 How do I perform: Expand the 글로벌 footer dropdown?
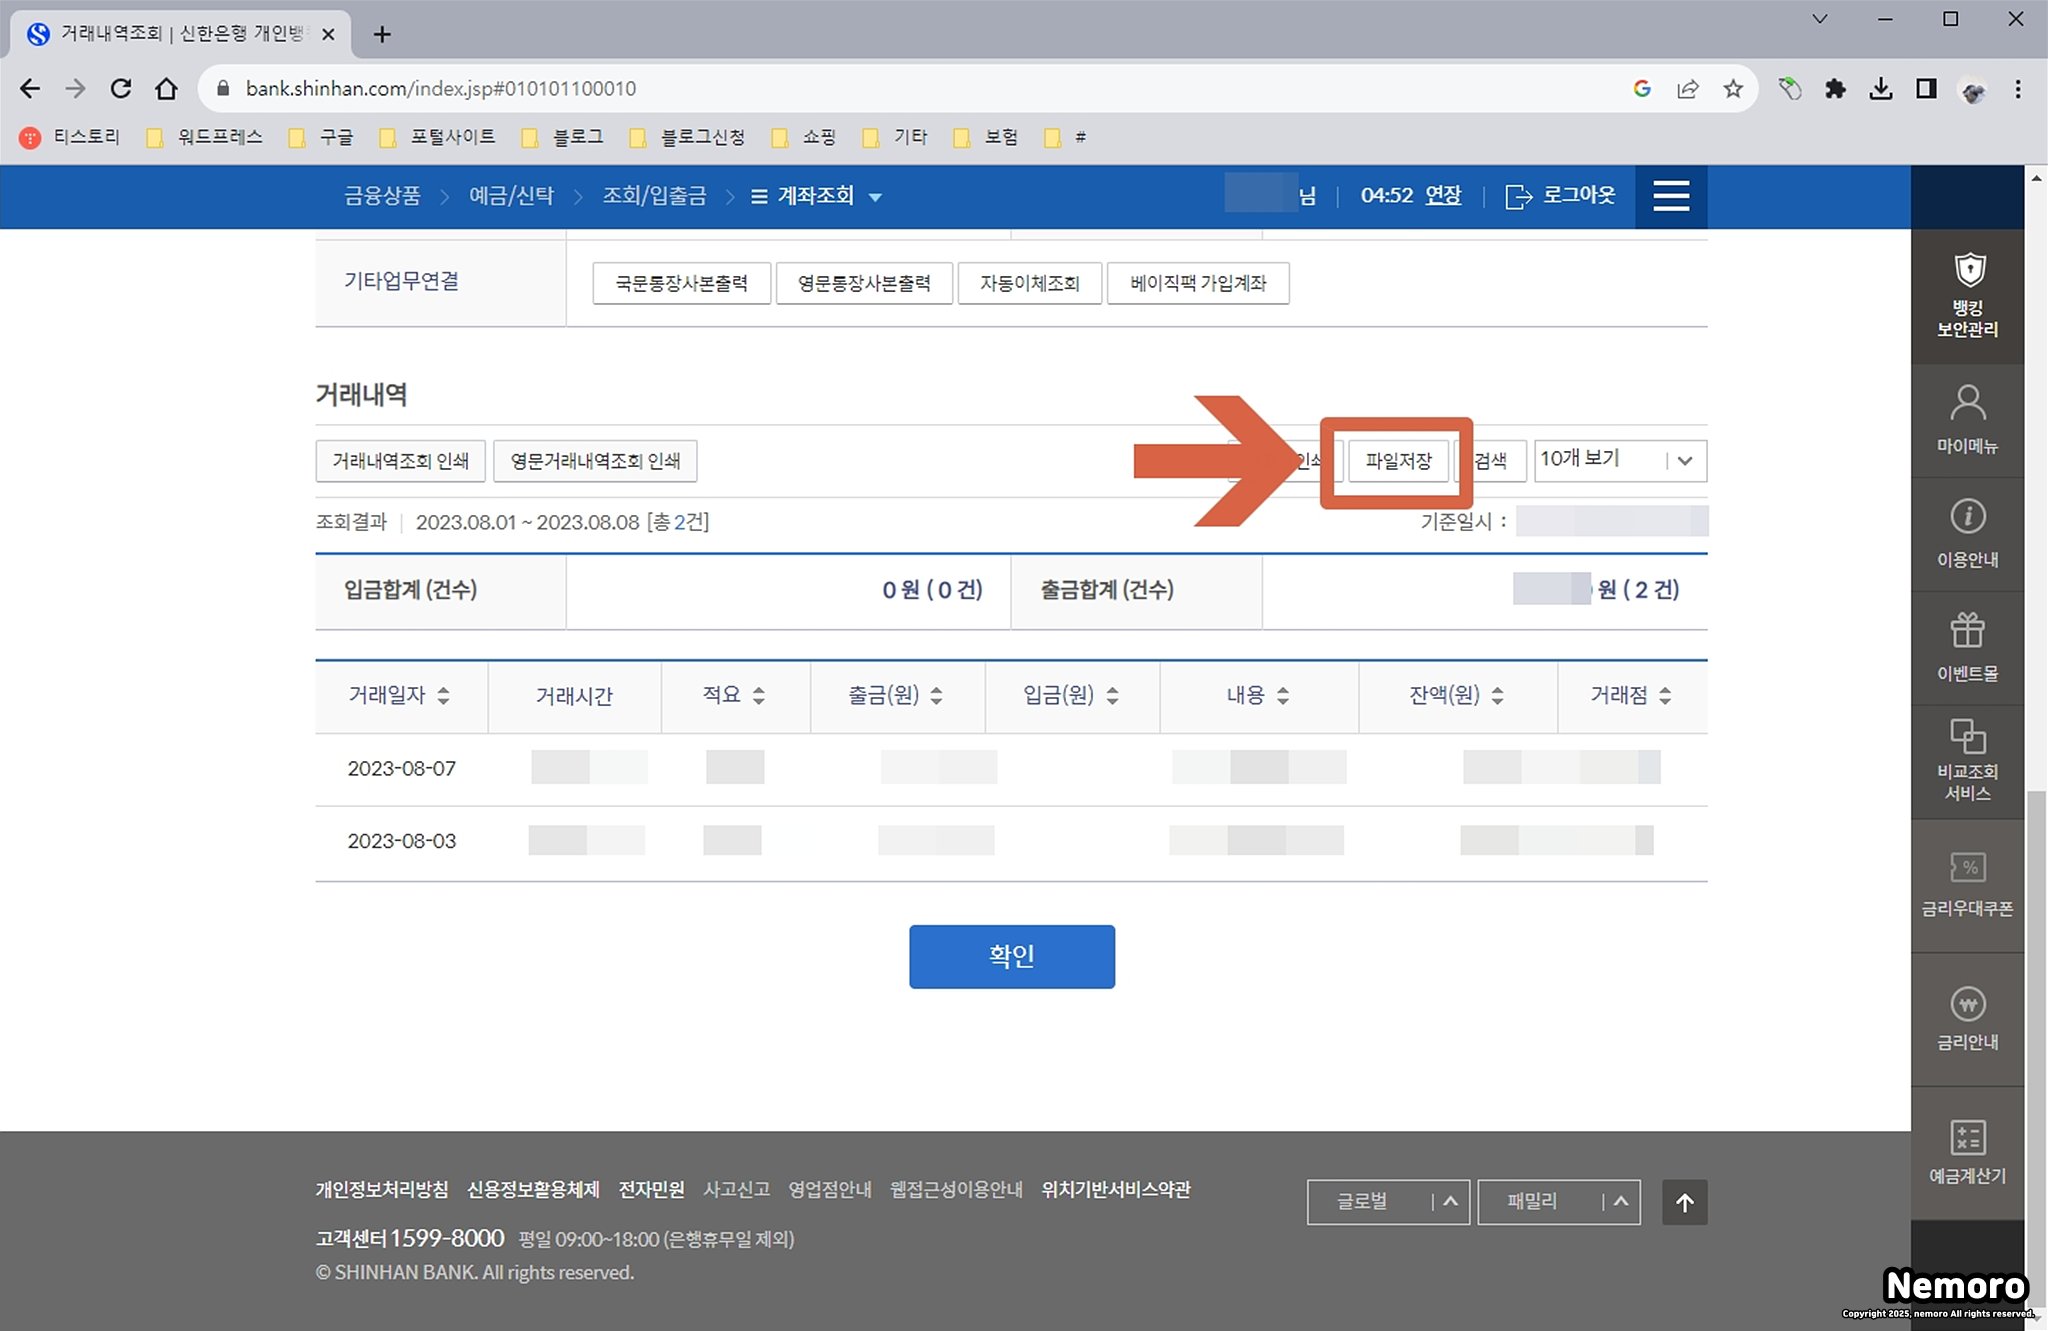pyautogui.click(x=1387, y=1202)
